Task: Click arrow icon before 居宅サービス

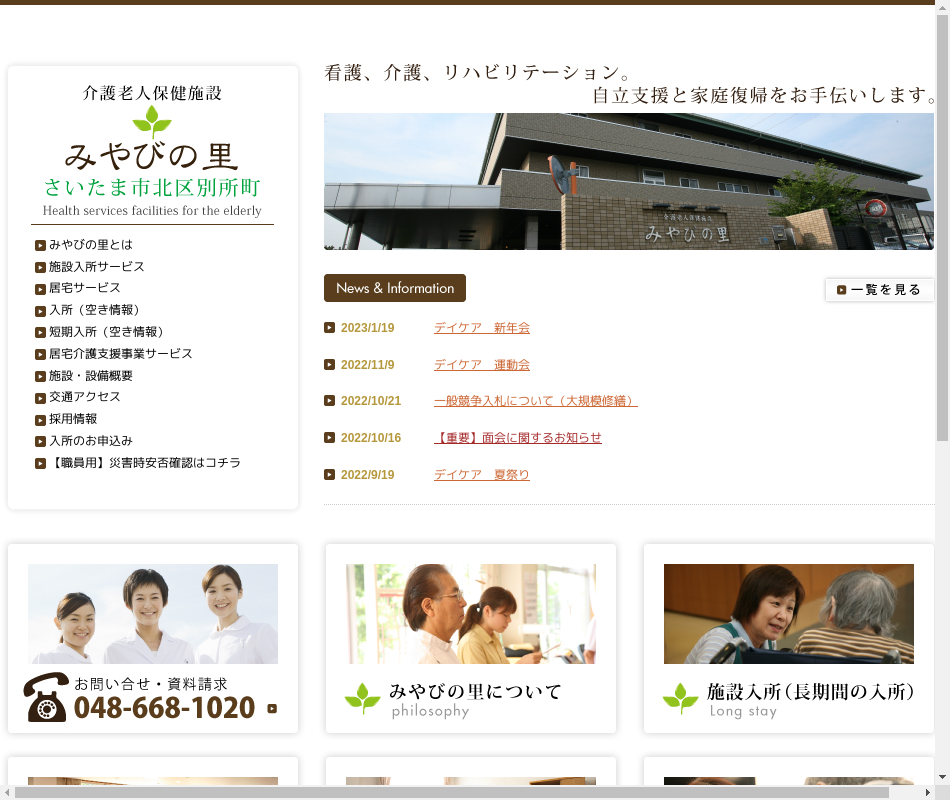Action: (x=41, y=289)
